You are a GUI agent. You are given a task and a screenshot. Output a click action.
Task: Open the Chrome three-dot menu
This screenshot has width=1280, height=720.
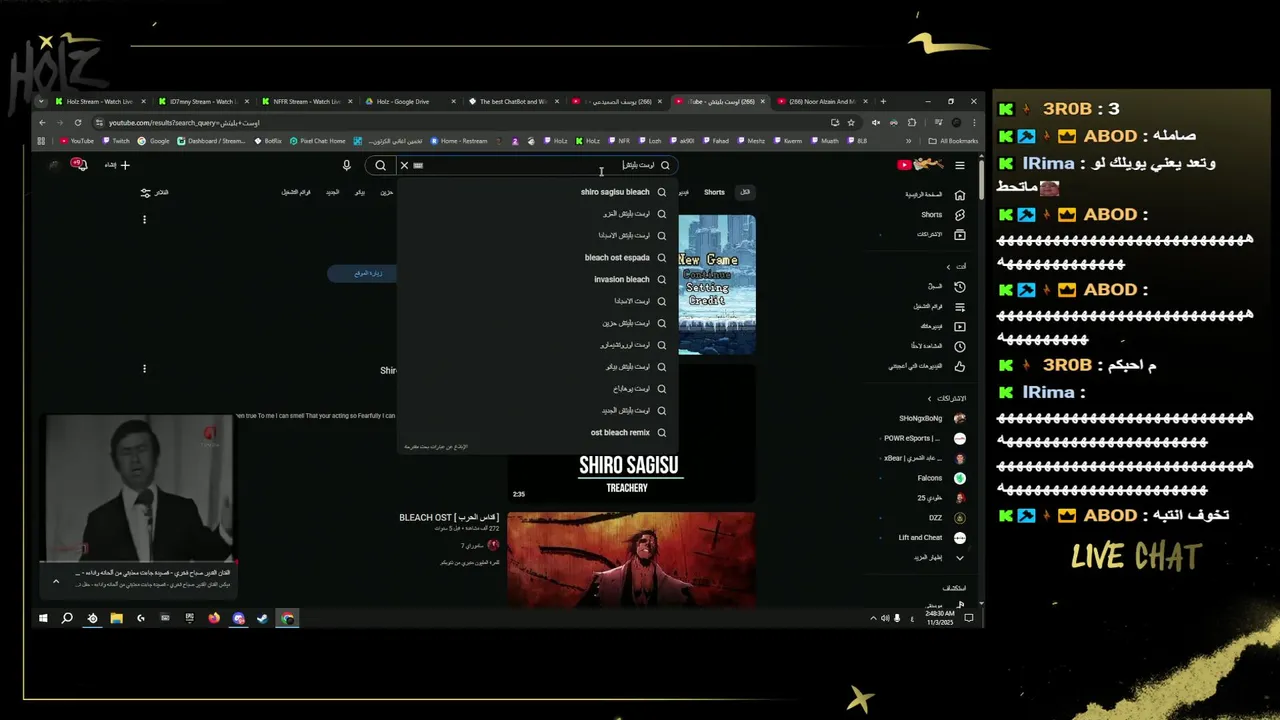pyautogui.click(x=974, y=123)
